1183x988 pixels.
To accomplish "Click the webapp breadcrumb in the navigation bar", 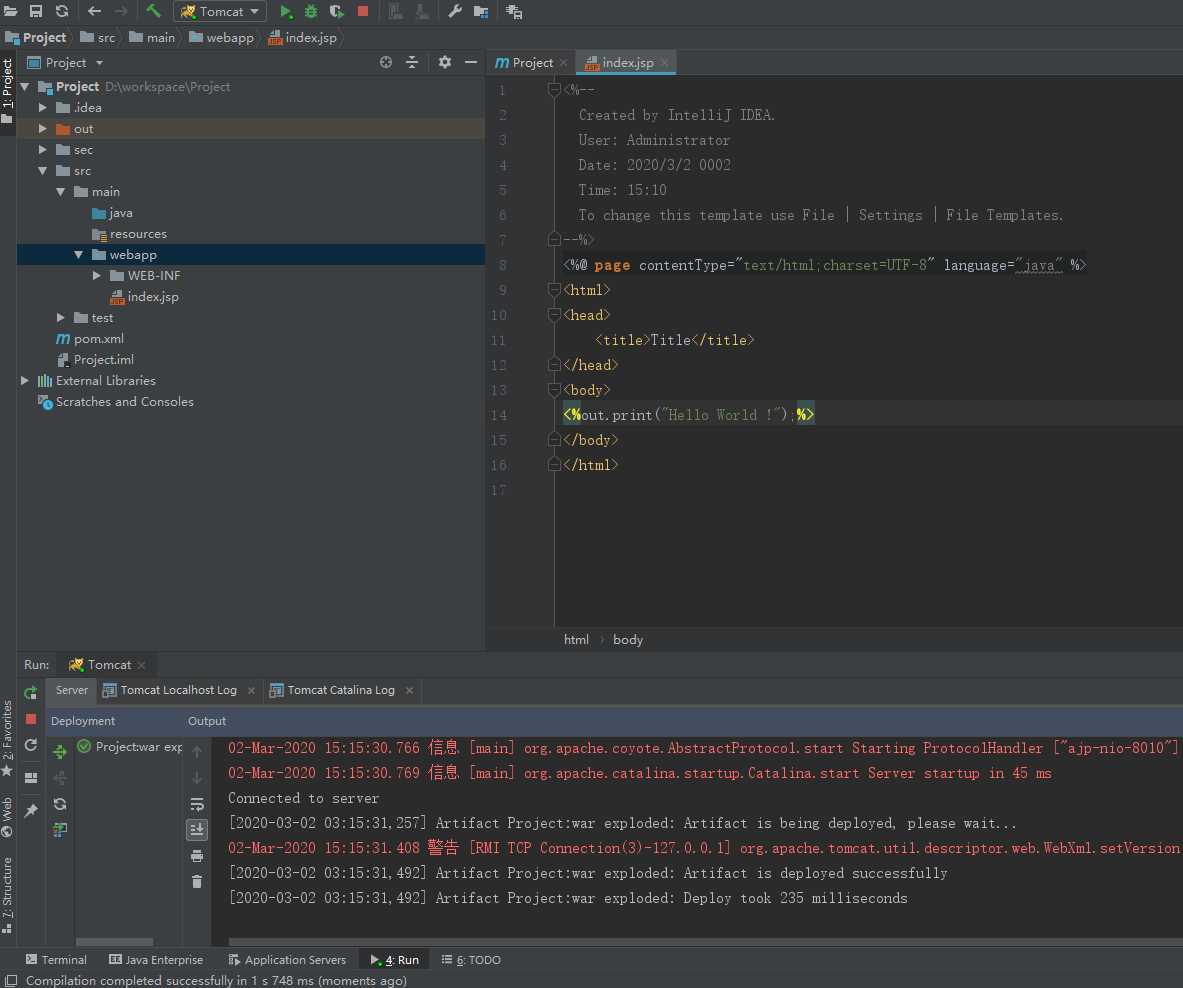I will click(222, 38).
